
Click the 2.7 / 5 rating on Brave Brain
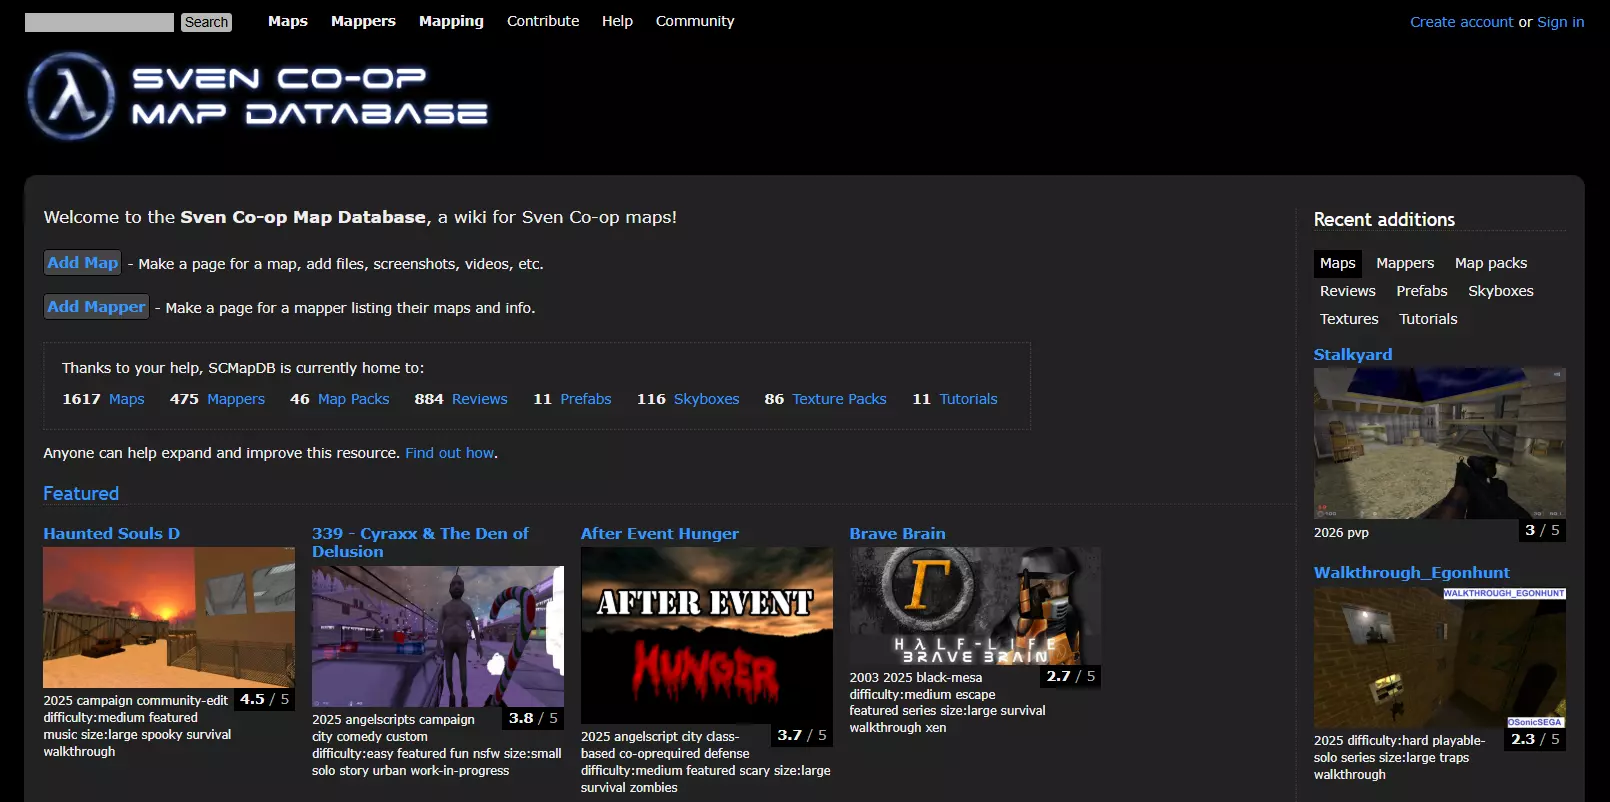point(1071,676)
